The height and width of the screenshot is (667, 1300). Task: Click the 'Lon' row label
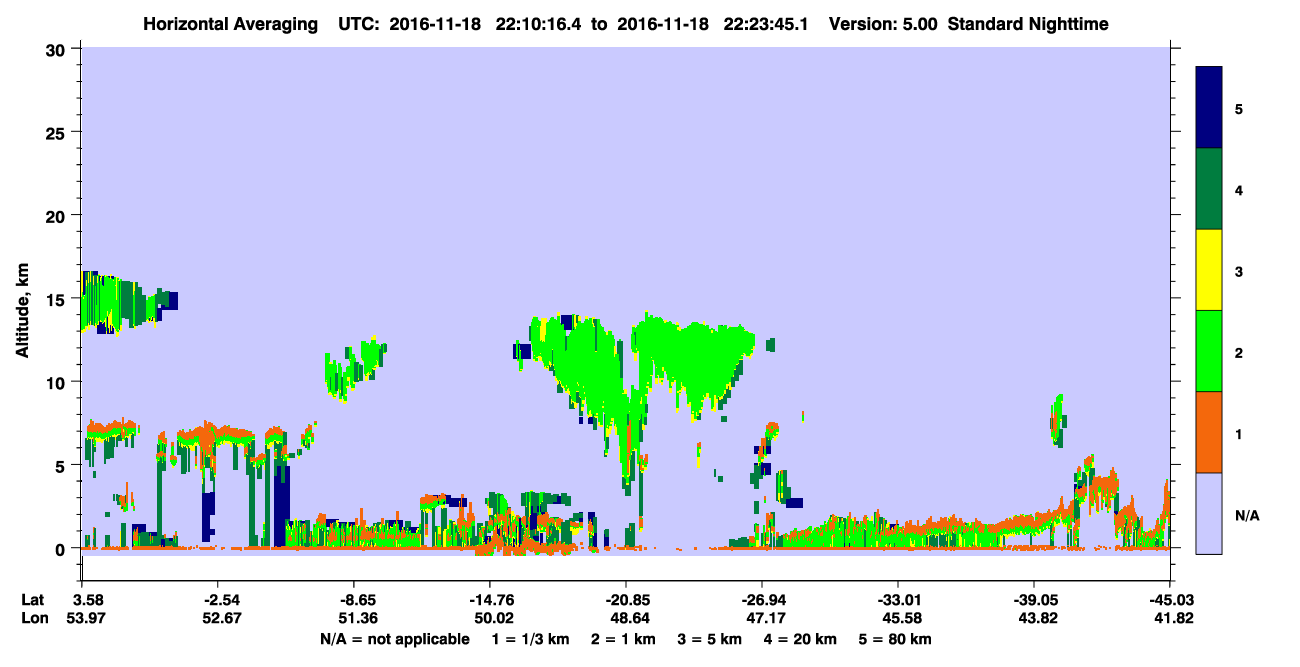(33, 618)
